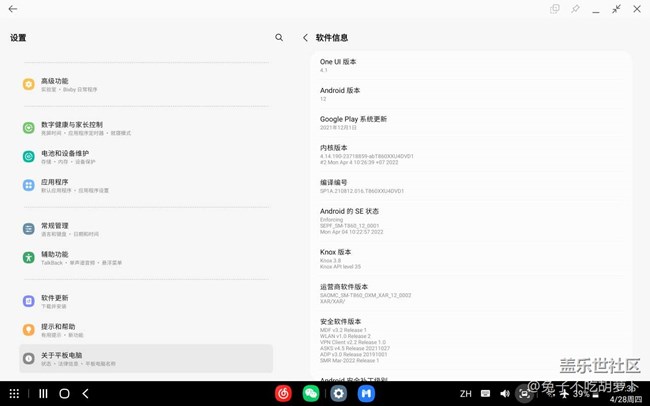Pin the window with pushpin icon
Image resolution: width=650 pixels, height=406 pixels.
(575, 9)
